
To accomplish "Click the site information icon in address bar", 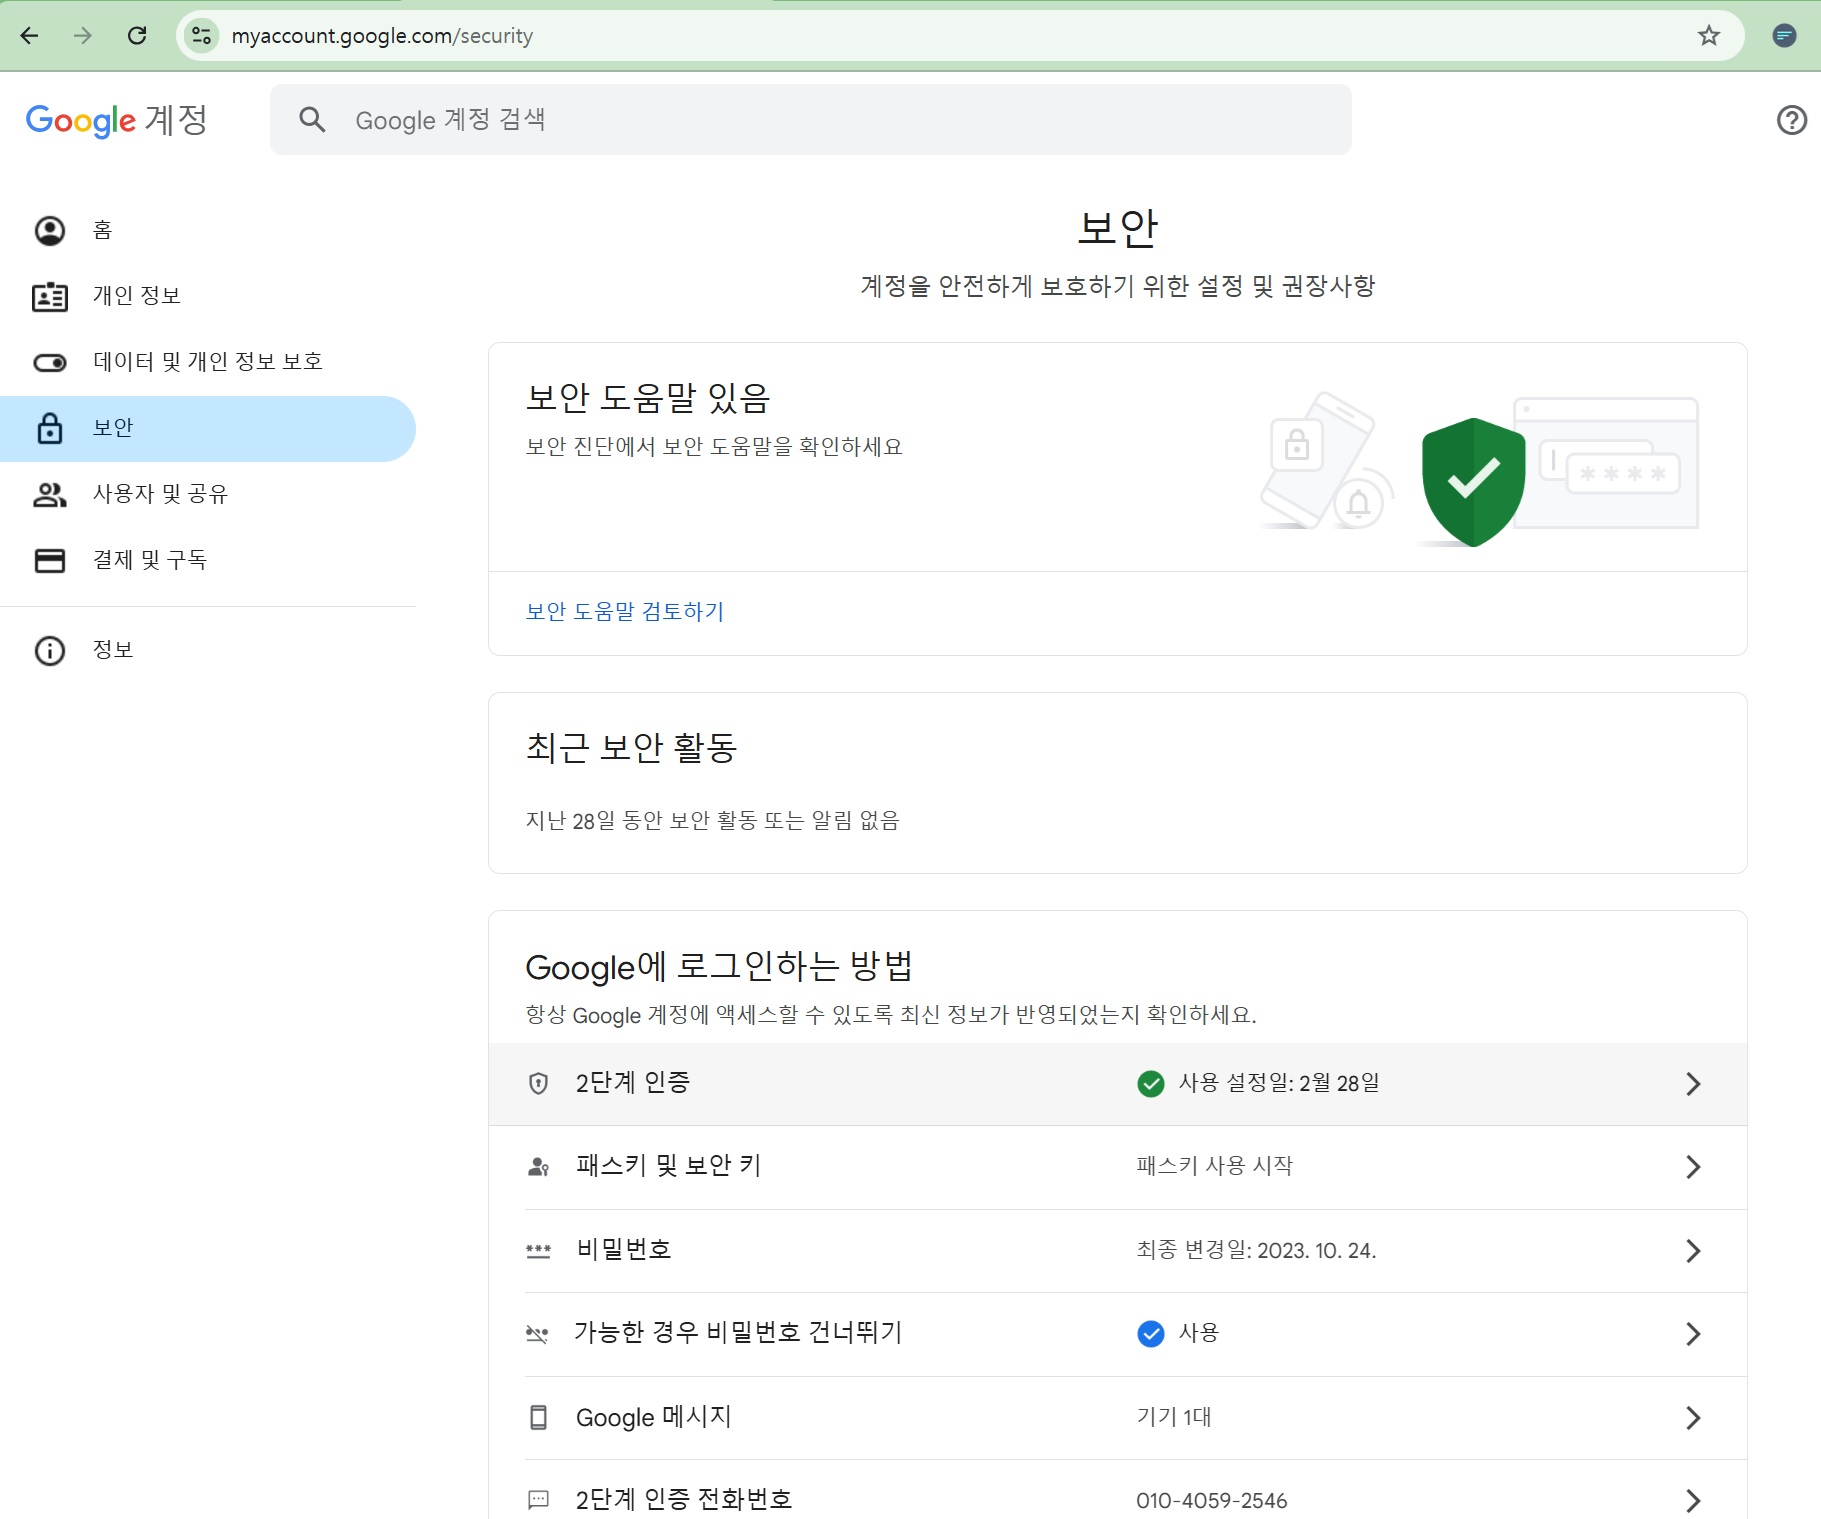I will click(x=201, y=36).
